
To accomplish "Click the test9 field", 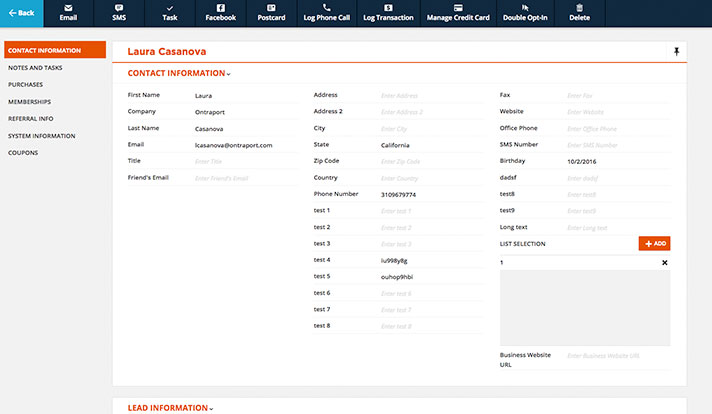I will pyautogui.click(x=618, y=211).
